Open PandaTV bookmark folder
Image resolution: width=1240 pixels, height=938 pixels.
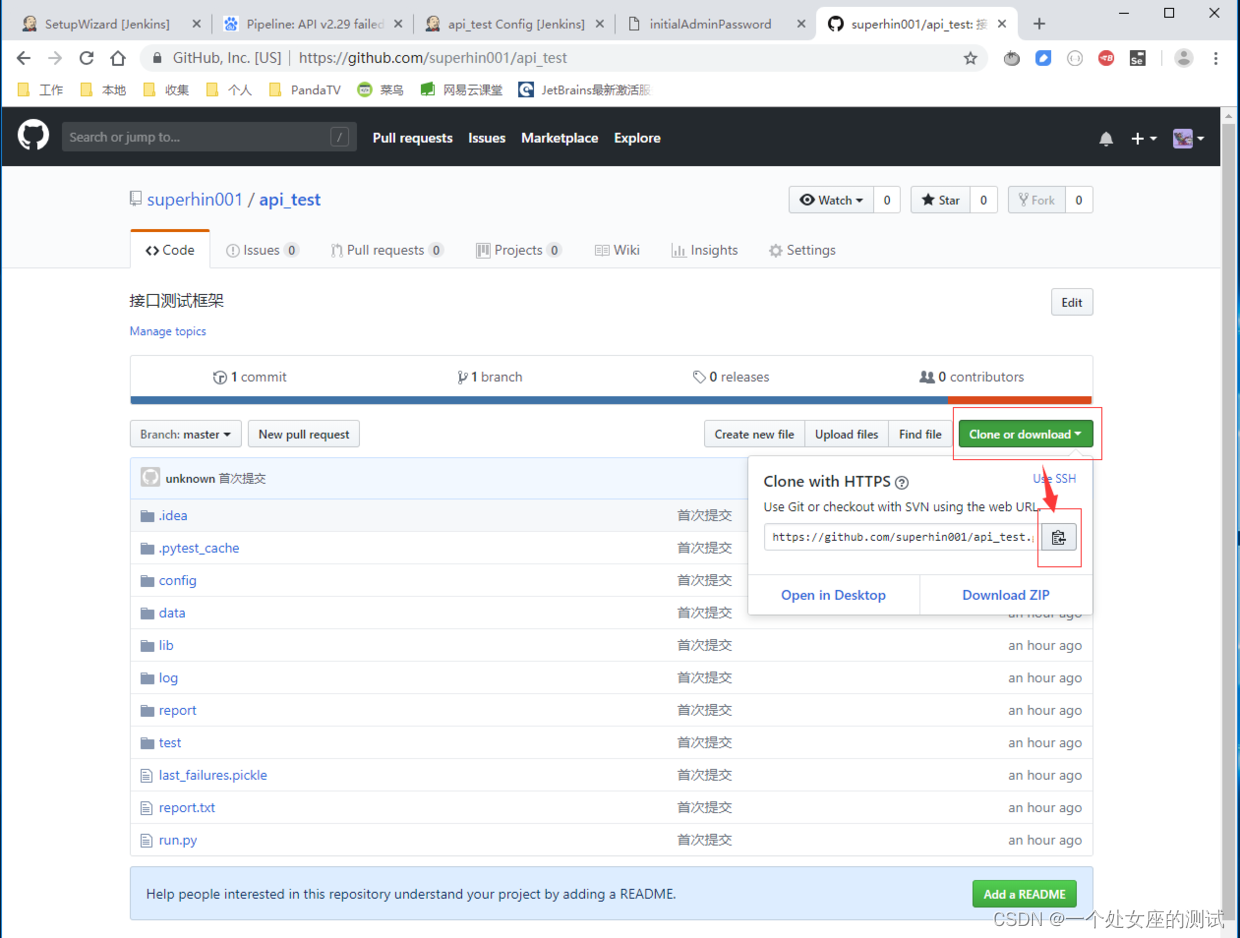pyautogui.click(x=305, y=89)
